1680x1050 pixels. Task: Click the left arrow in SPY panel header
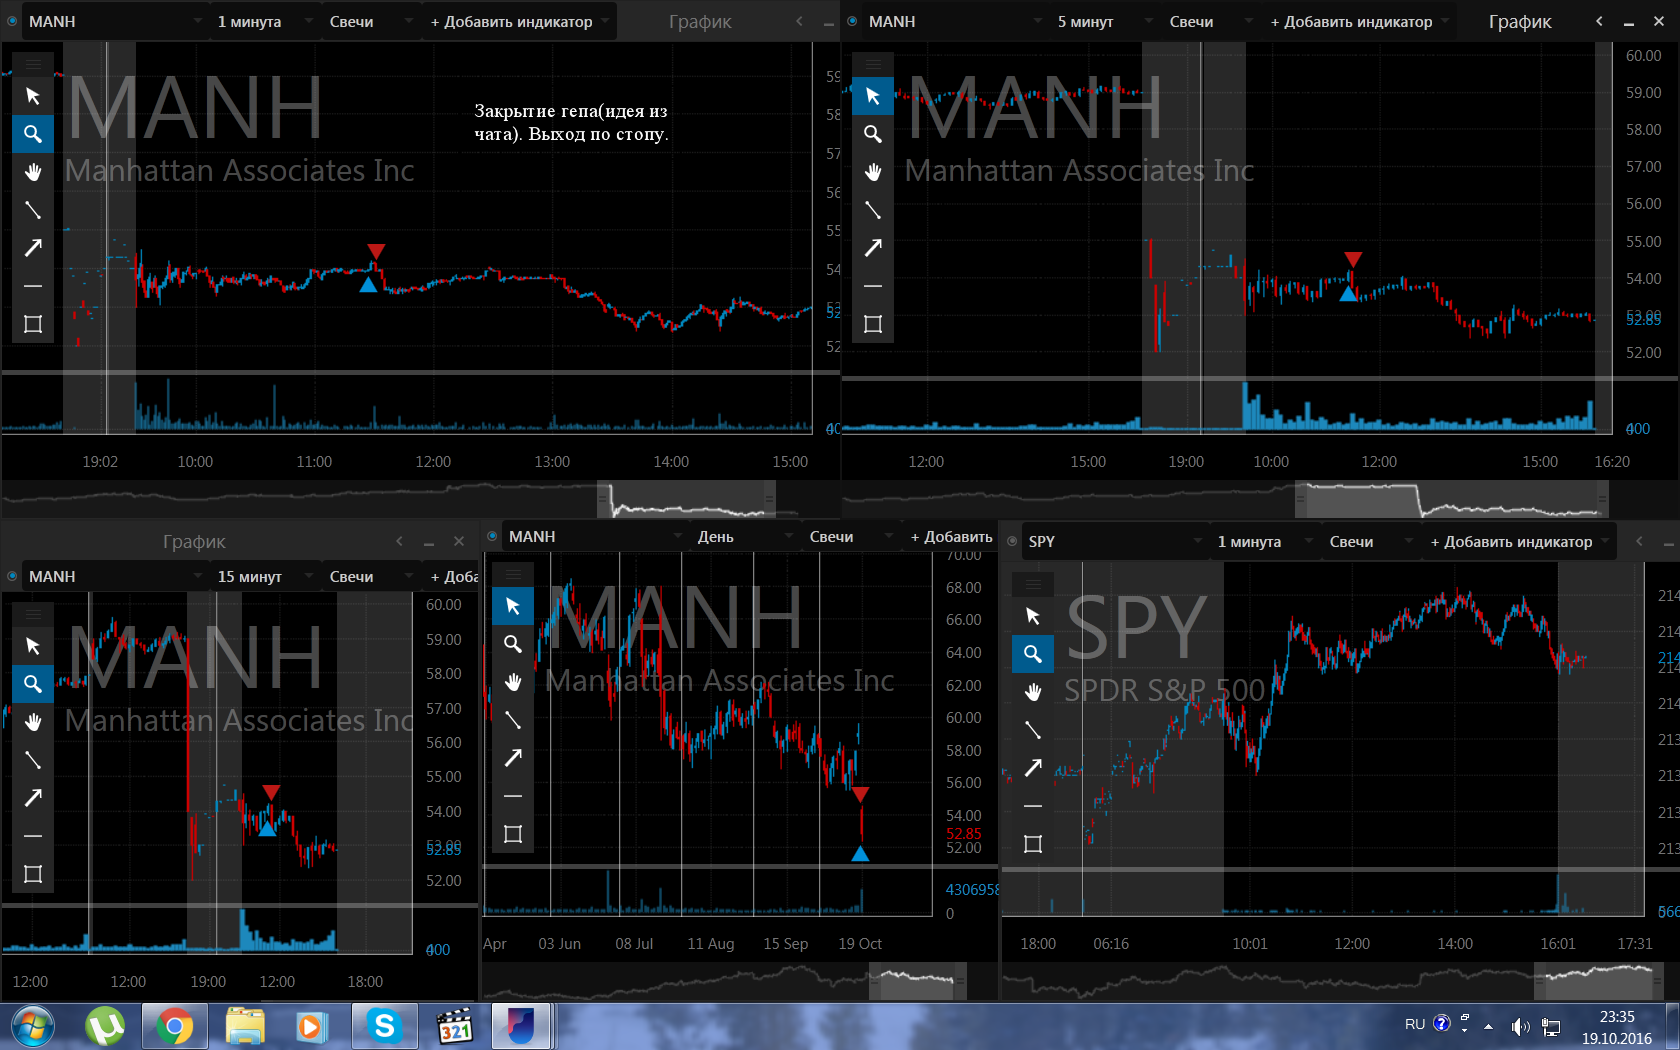click(x=1639, y=541)
